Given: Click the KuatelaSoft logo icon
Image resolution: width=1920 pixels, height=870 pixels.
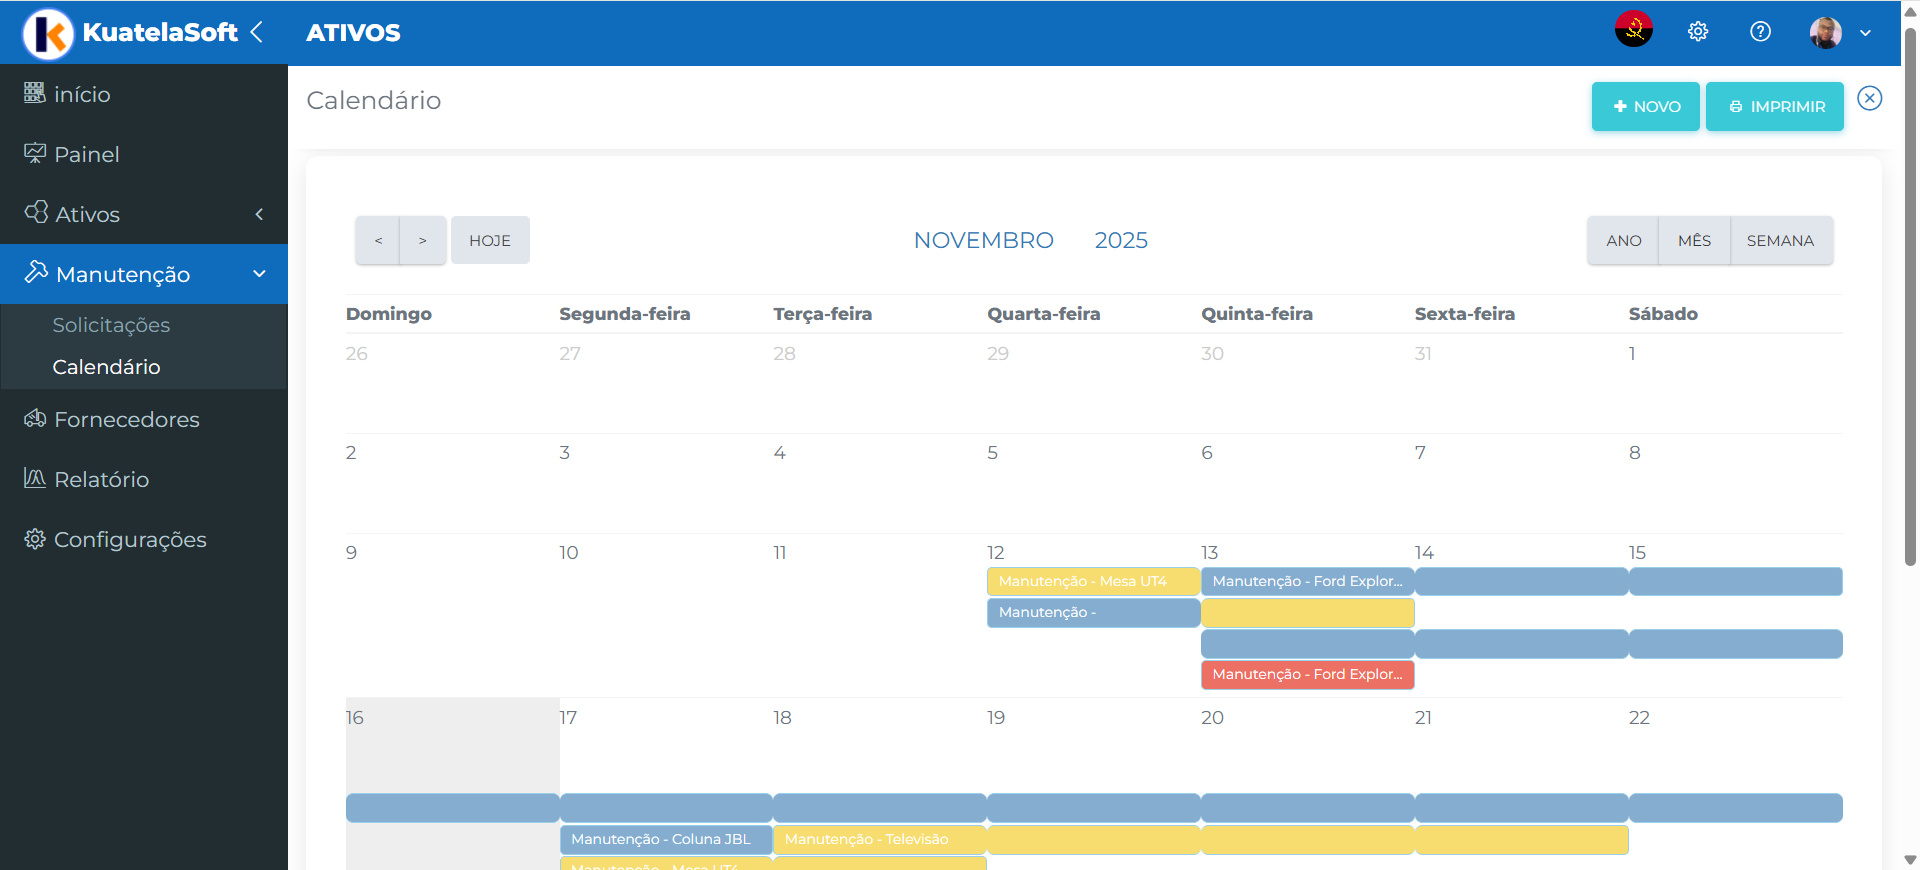Looking at the screenshot, I should click(48, 33).
